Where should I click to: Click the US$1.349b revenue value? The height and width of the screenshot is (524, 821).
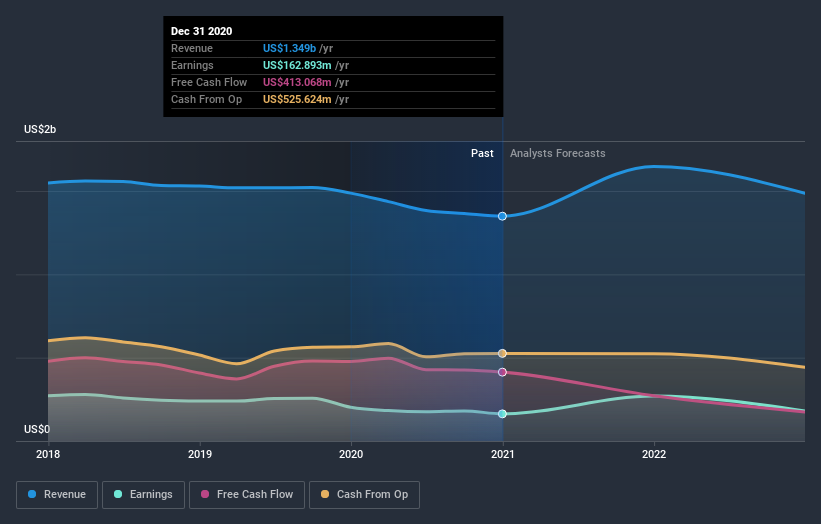click(290, 48)
